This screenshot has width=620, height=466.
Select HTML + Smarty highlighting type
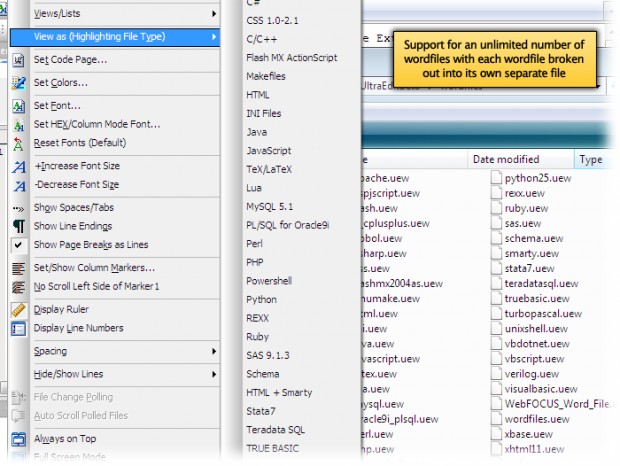click(x=279, y=392)
